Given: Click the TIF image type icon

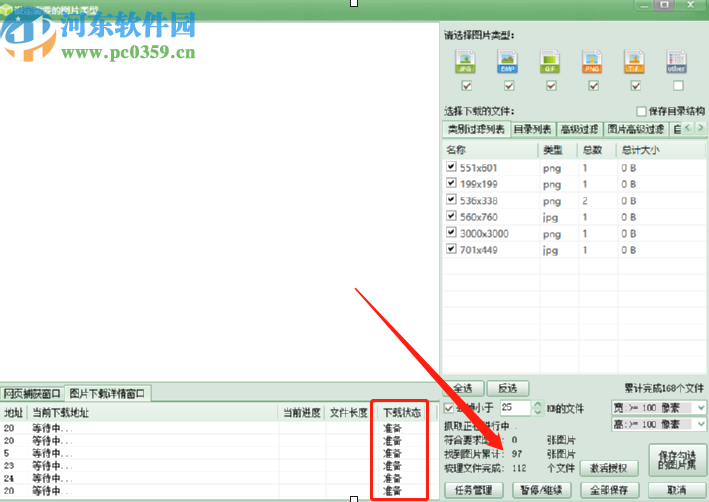Looking at the screenshot, I should (634, 62).
